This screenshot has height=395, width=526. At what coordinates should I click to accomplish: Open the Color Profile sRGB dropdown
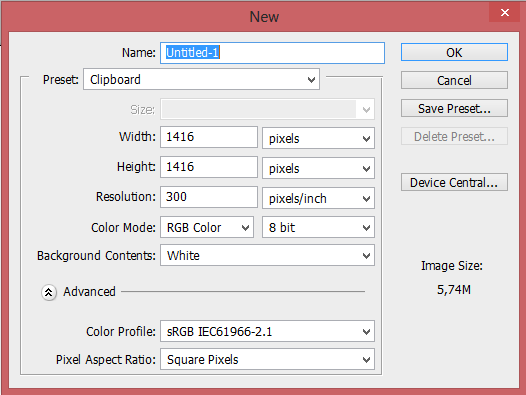[267, 331]
